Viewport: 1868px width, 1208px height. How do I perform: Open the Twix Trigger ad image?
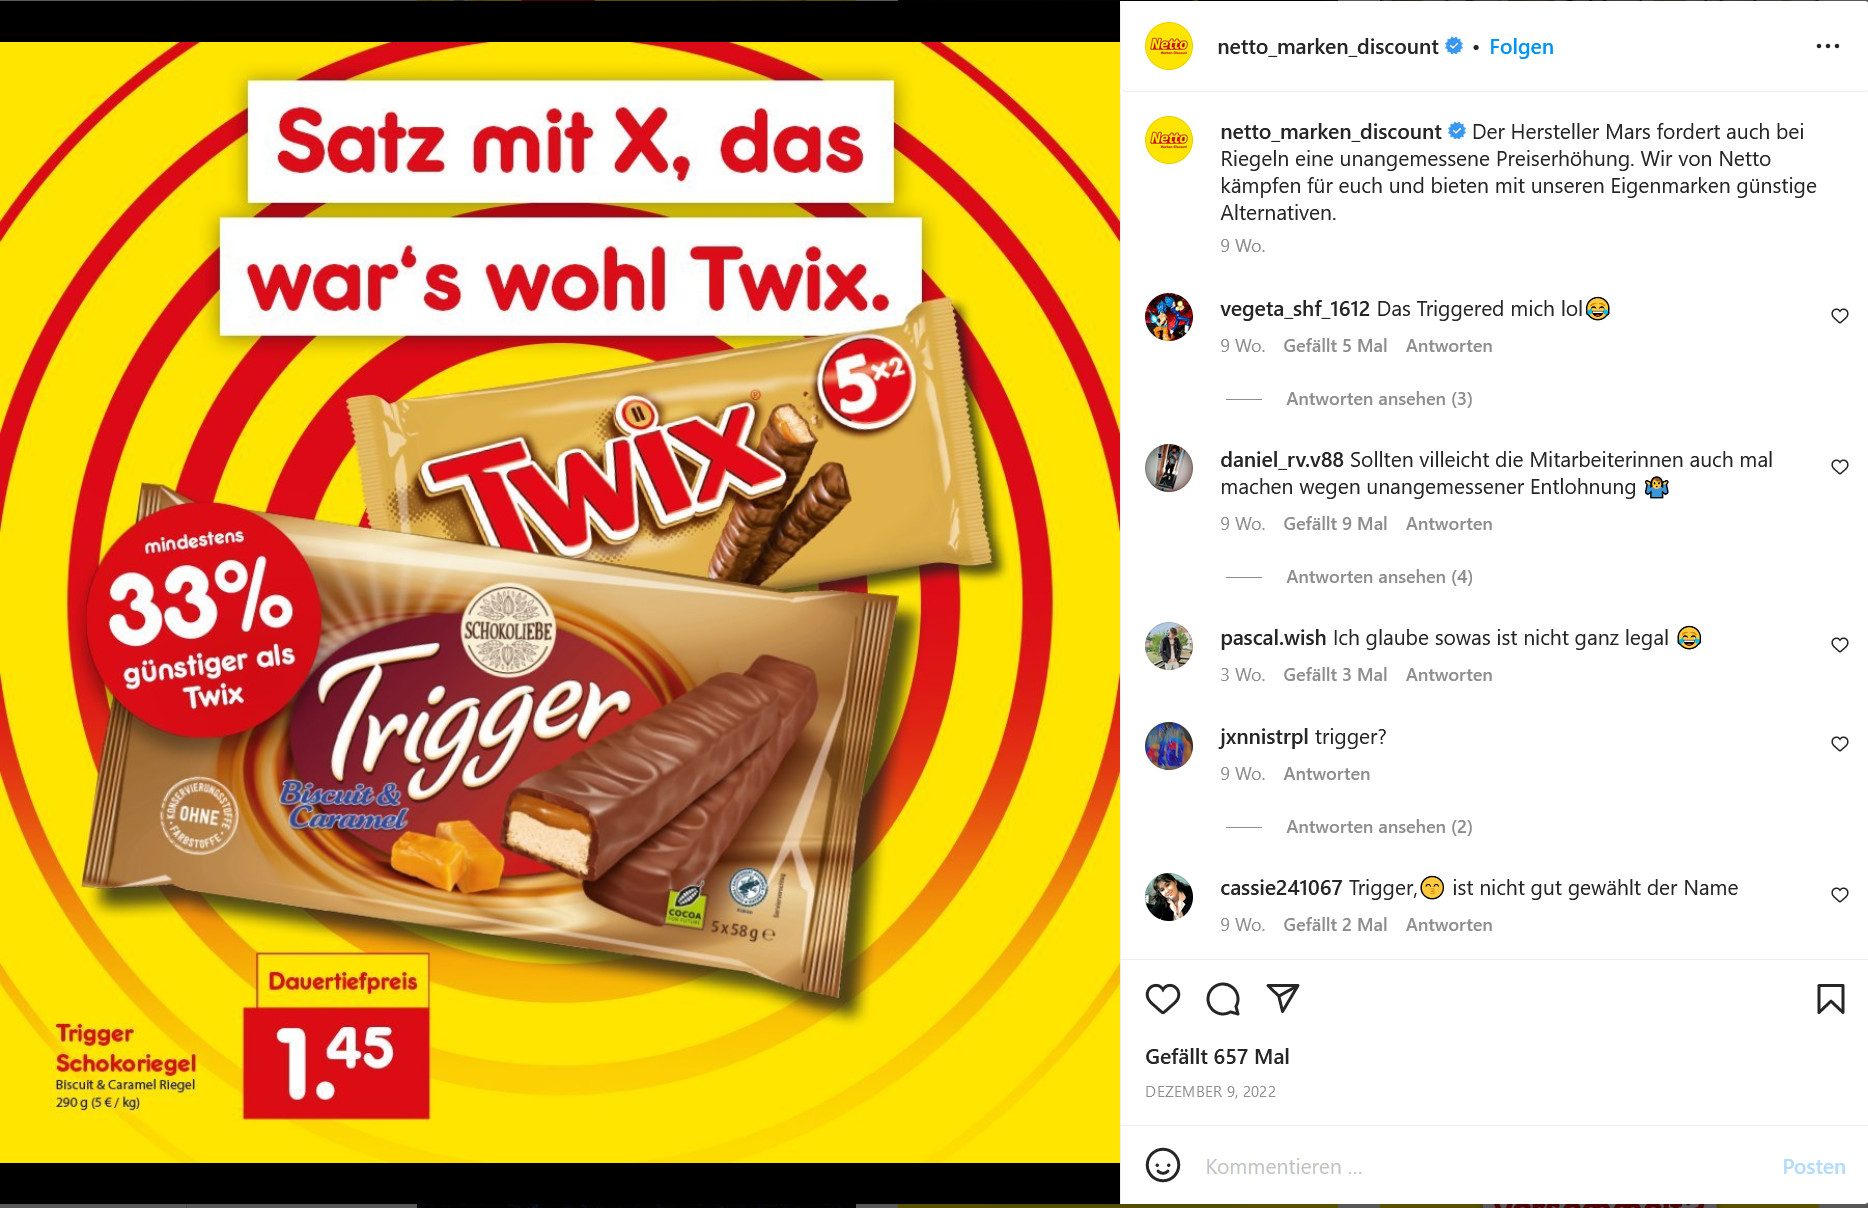(x=560, y=602)
